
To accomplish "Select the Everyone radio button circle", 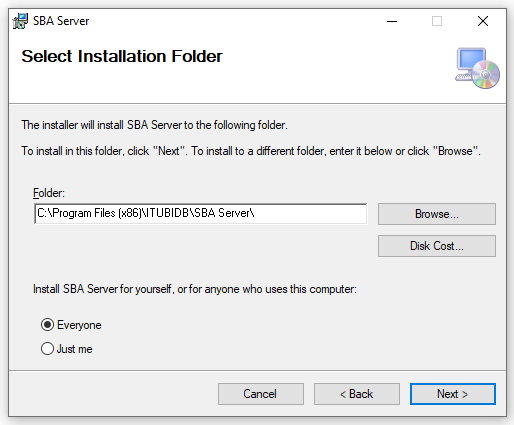I will coord(47,325).
